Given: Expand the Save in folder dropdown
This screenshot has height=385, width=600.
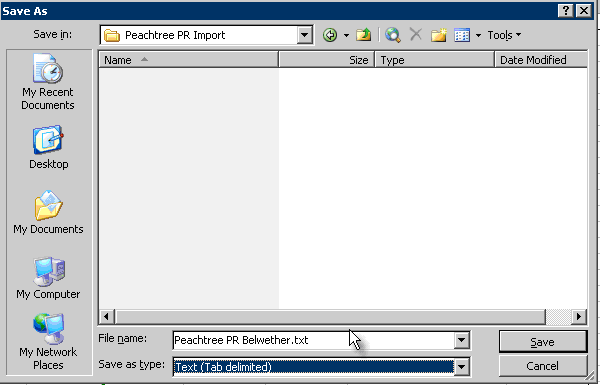Looking at the screenshot, I should 305,35.
